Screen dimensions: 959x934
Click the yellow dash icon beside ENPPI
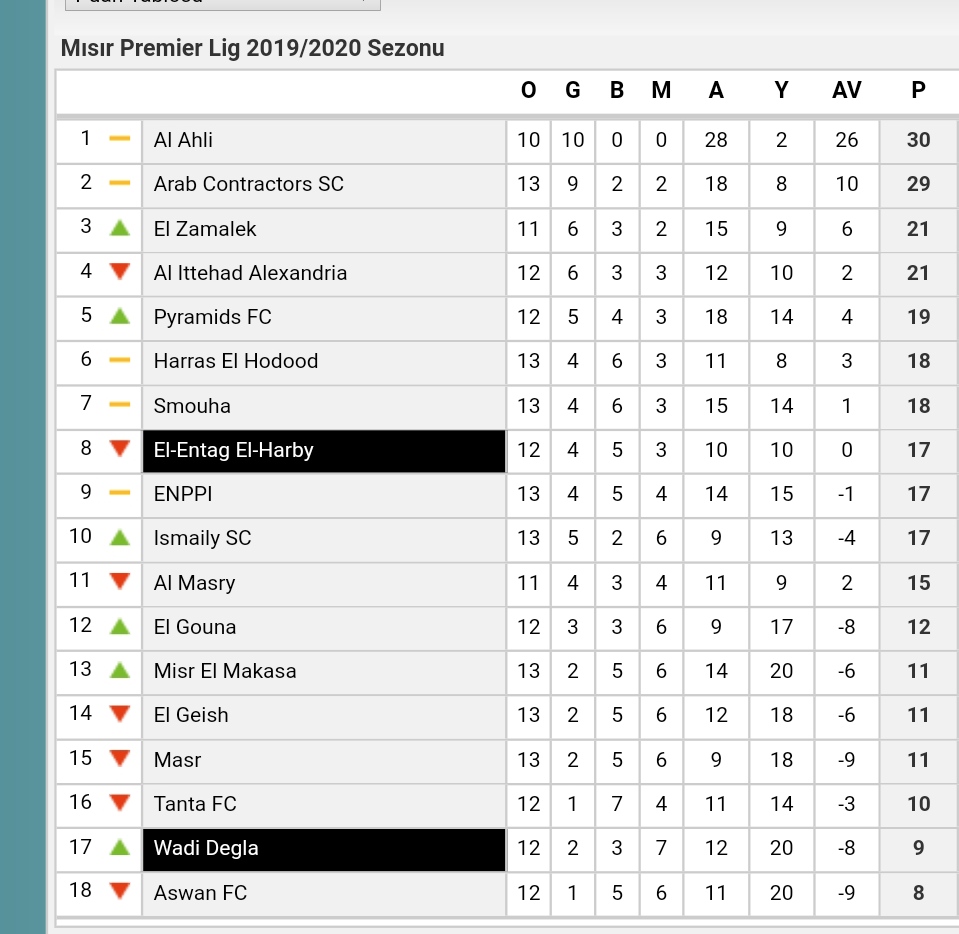coord(120,492)
